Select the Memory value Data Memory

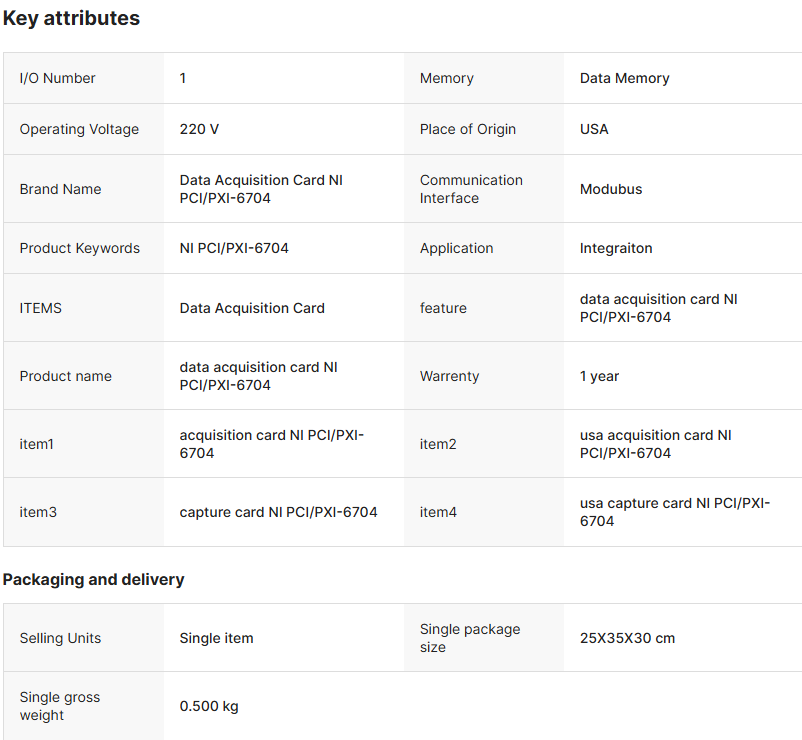tap(625, 78)
